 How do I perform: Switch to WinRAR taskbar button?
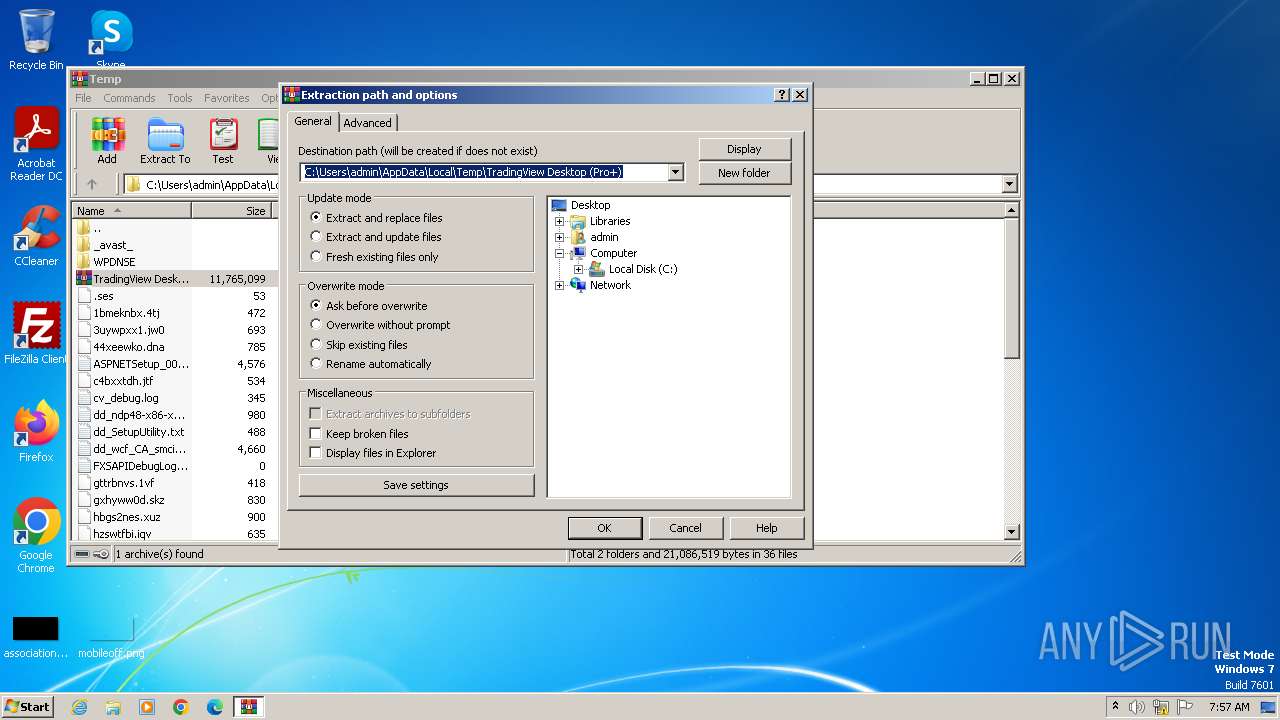point(249,707)
